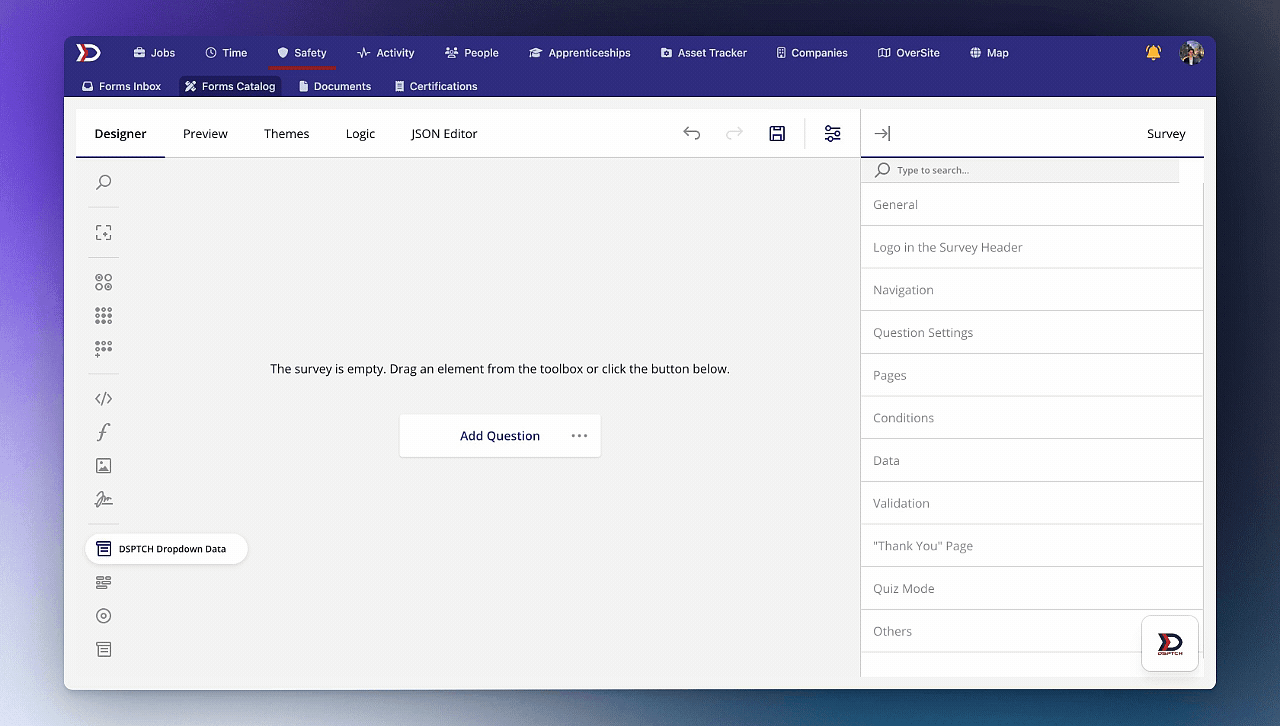Image resolution: width=1280 pixels, height=726 pixels.
Task: Click the floating DSPTCH badge
Action: tap(1170, 643)
